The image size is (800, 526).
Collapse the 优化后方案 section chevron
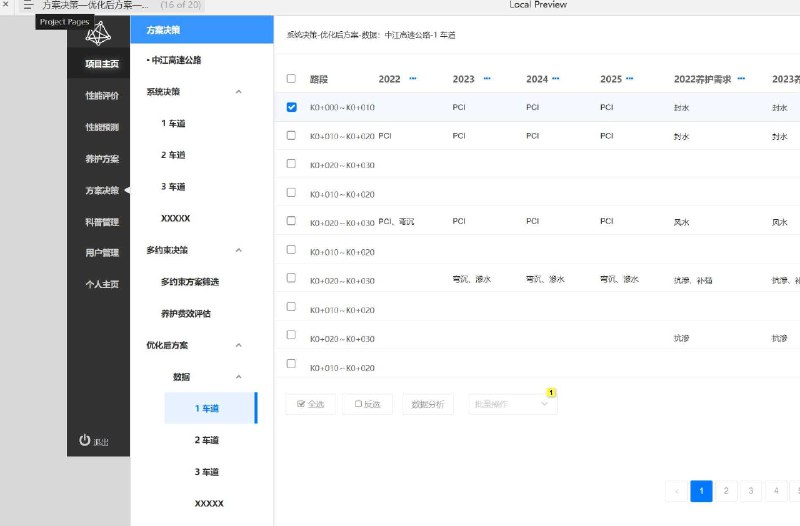click(238, 345)
